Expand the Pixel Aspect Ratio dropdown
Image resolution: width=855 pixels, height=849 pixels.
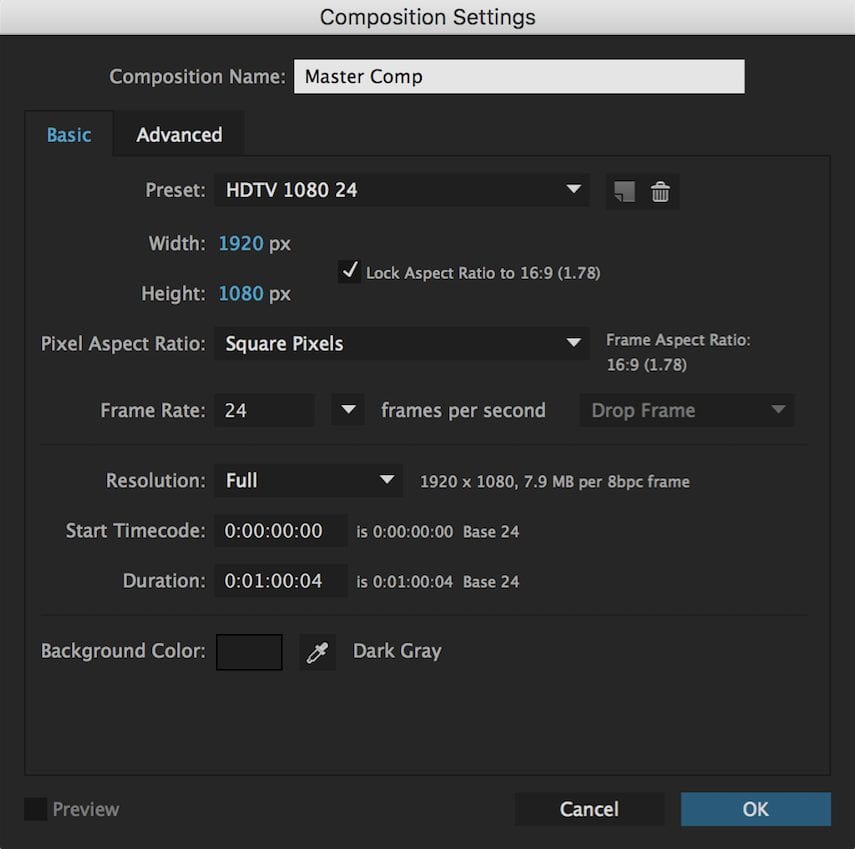[x=402, y=344]
